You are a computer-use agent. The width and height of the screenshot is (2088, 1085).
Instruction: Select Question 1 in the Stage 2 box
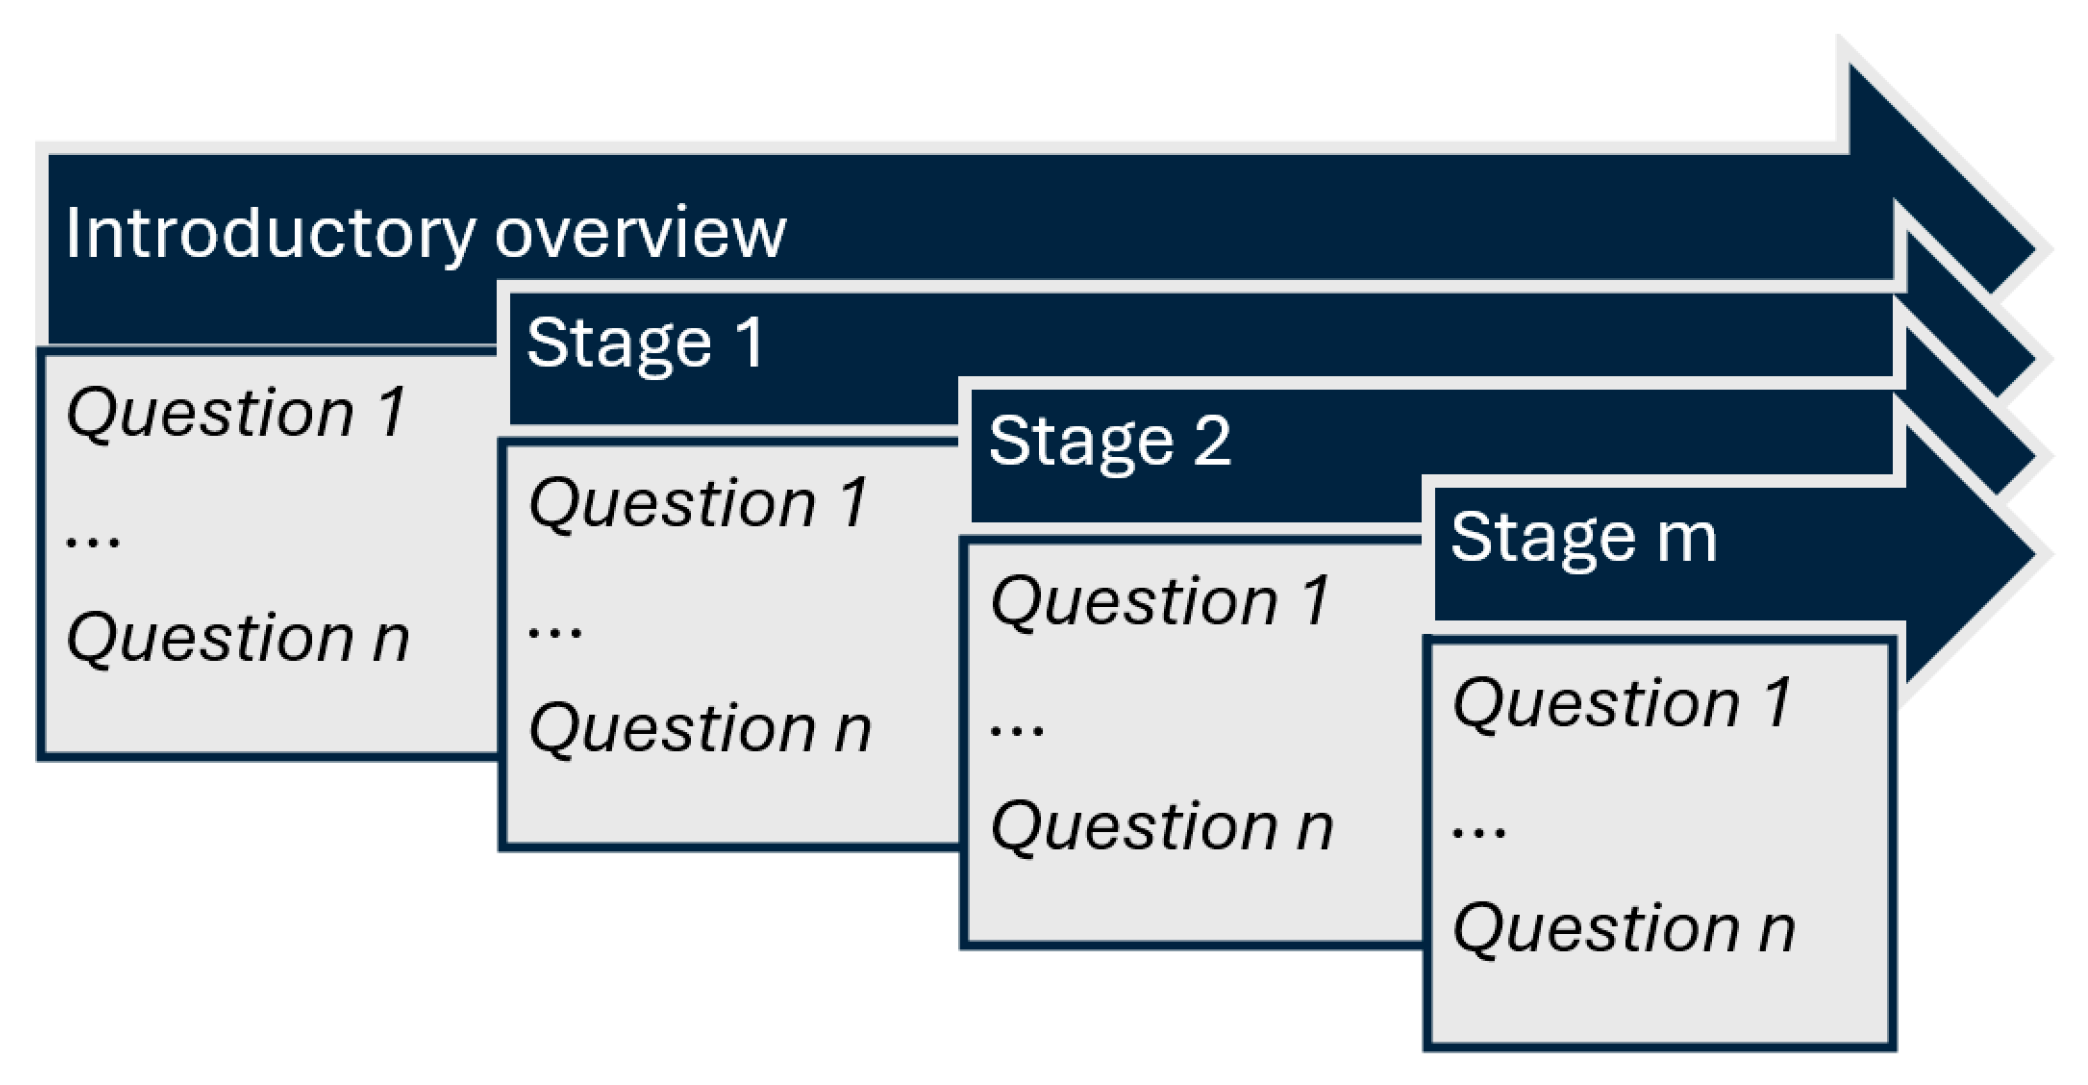pyautogui.click(x=1161, y=602)
